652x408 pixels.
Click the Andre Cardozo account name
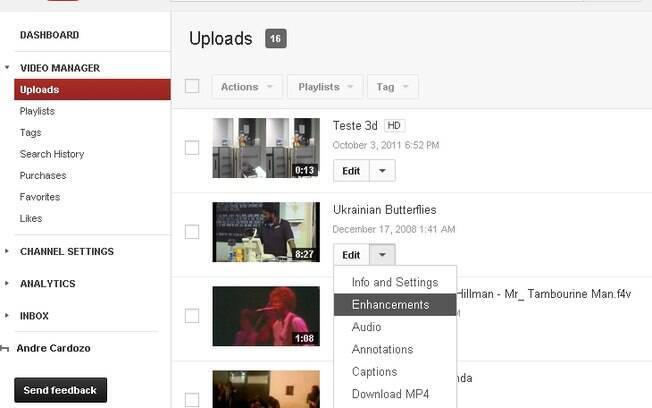click(53, 348)
